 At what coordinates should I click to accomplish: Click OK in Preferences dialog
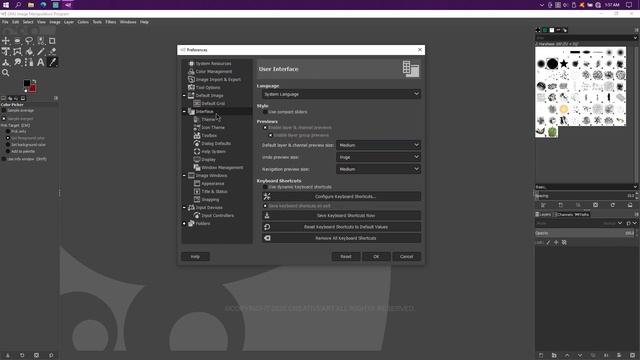[376, 257]
